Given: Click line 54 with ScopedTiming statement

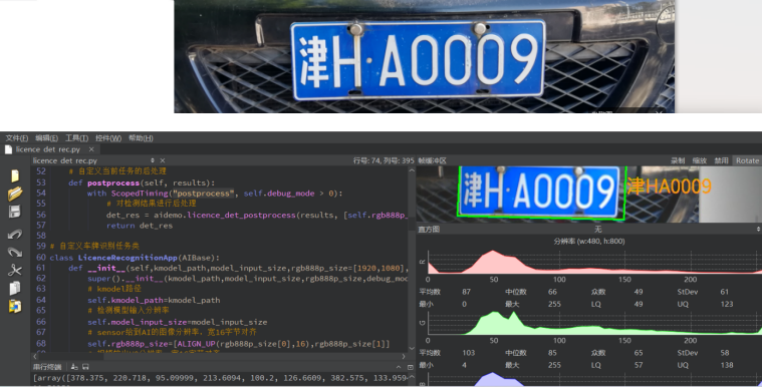Looking at the screenshot, I should tap(215, 194).
